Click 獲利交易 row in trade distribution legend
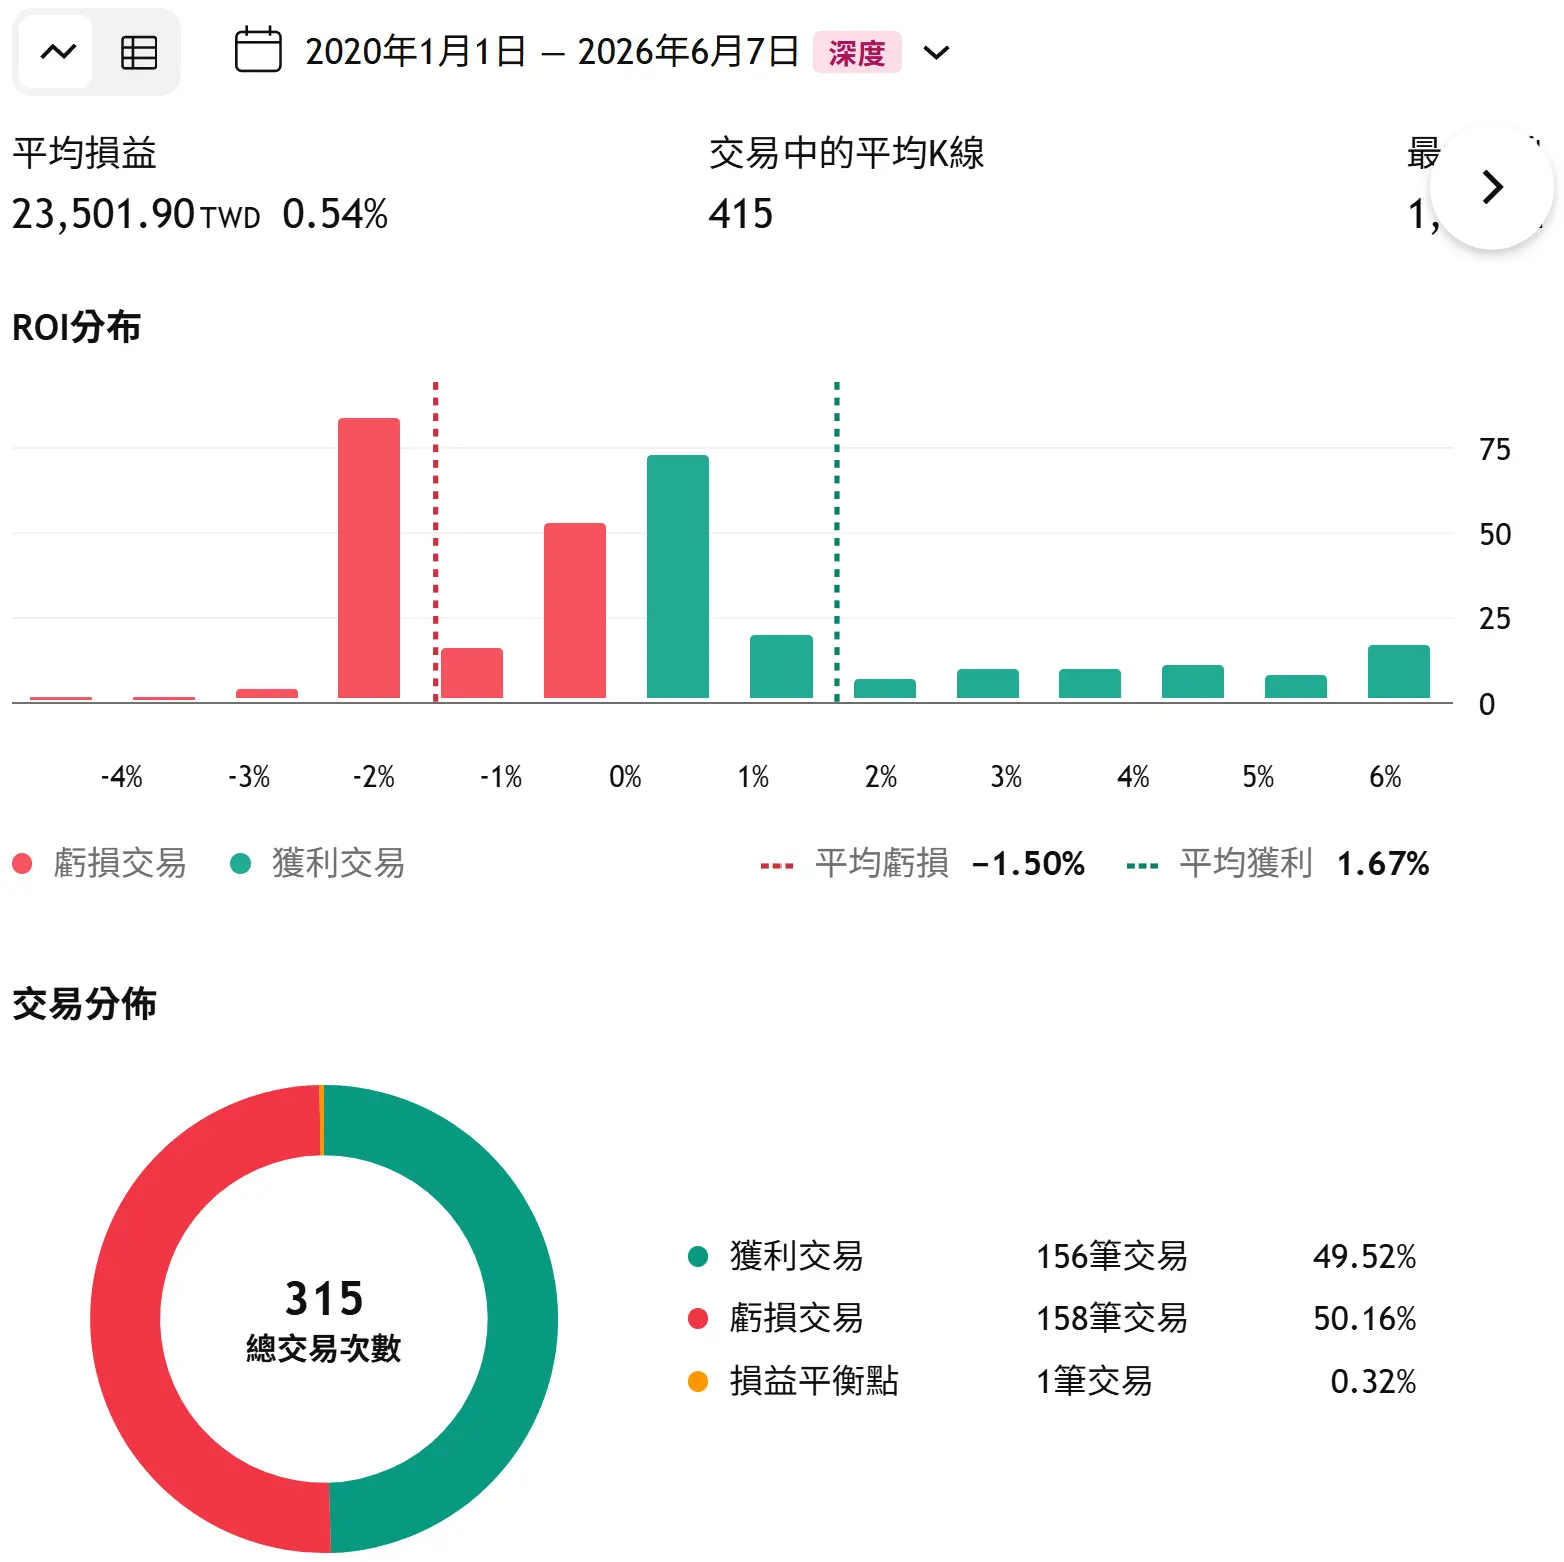 (1052, 1256)
